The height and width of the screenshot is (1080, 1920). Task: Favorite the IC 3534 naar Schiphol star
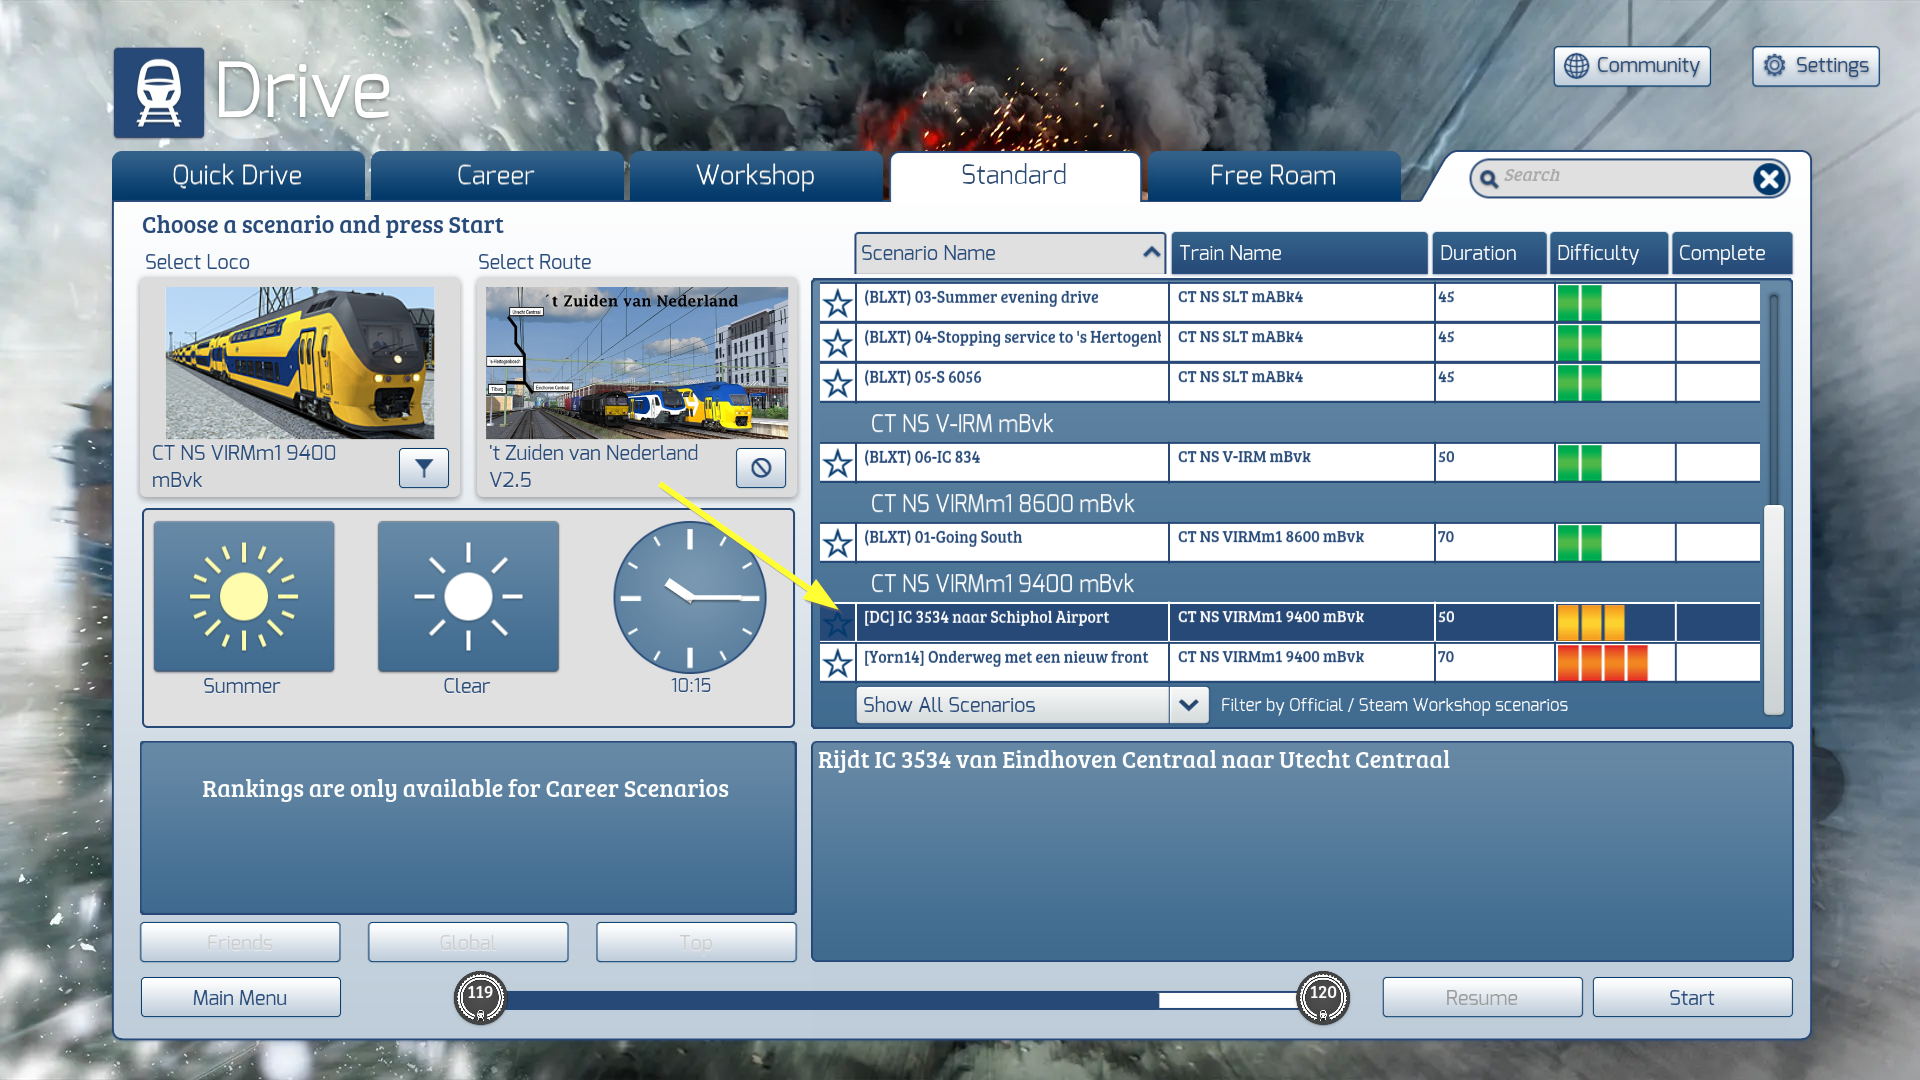point(838,623)
